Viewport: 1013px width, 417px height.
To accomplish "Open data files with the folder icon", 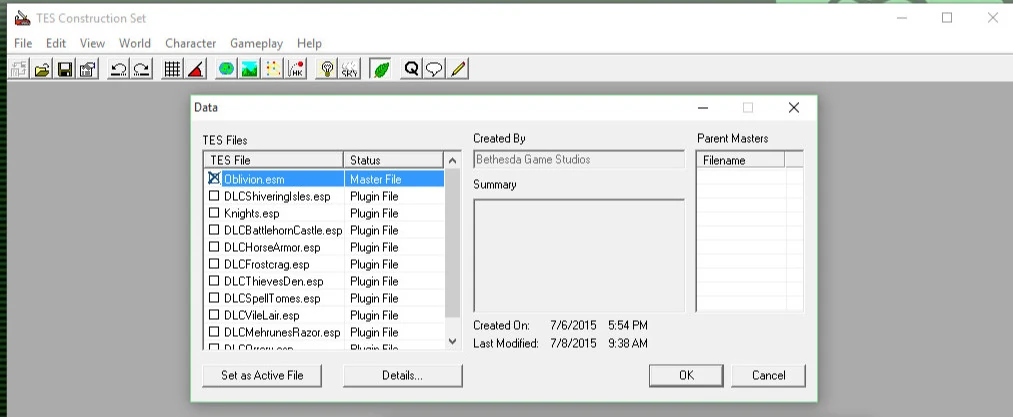I will coord(42,69).
